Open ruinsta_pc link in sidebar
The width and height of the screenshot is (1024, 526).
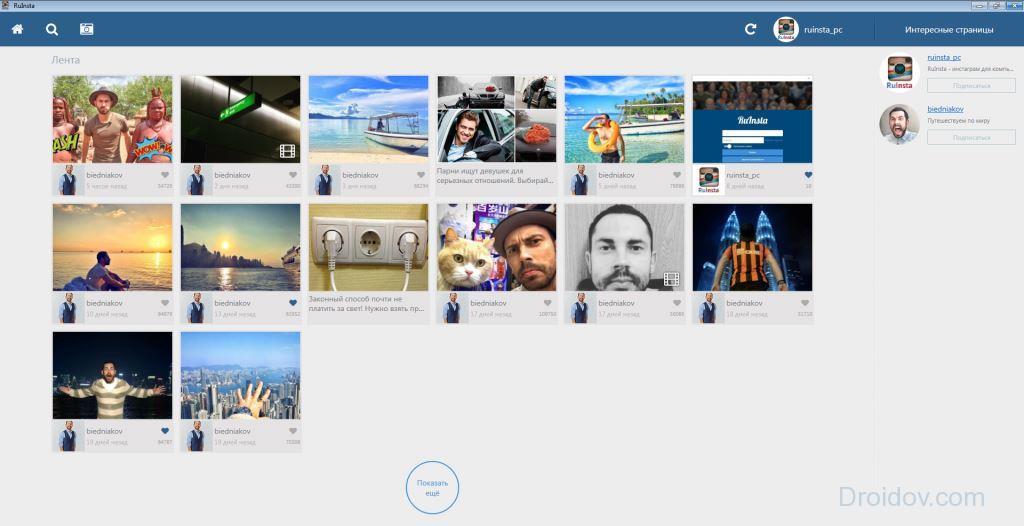(x=943, y=57)
